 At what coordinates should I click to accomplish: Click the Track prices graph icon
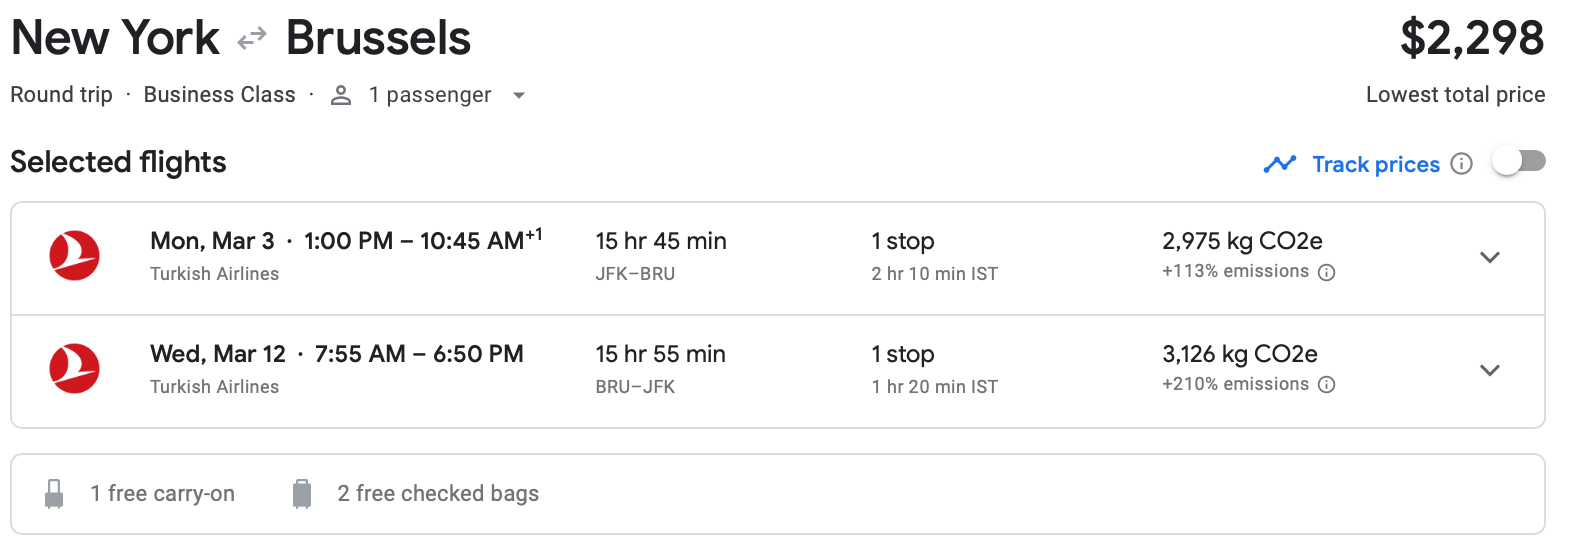(1279, 164)
